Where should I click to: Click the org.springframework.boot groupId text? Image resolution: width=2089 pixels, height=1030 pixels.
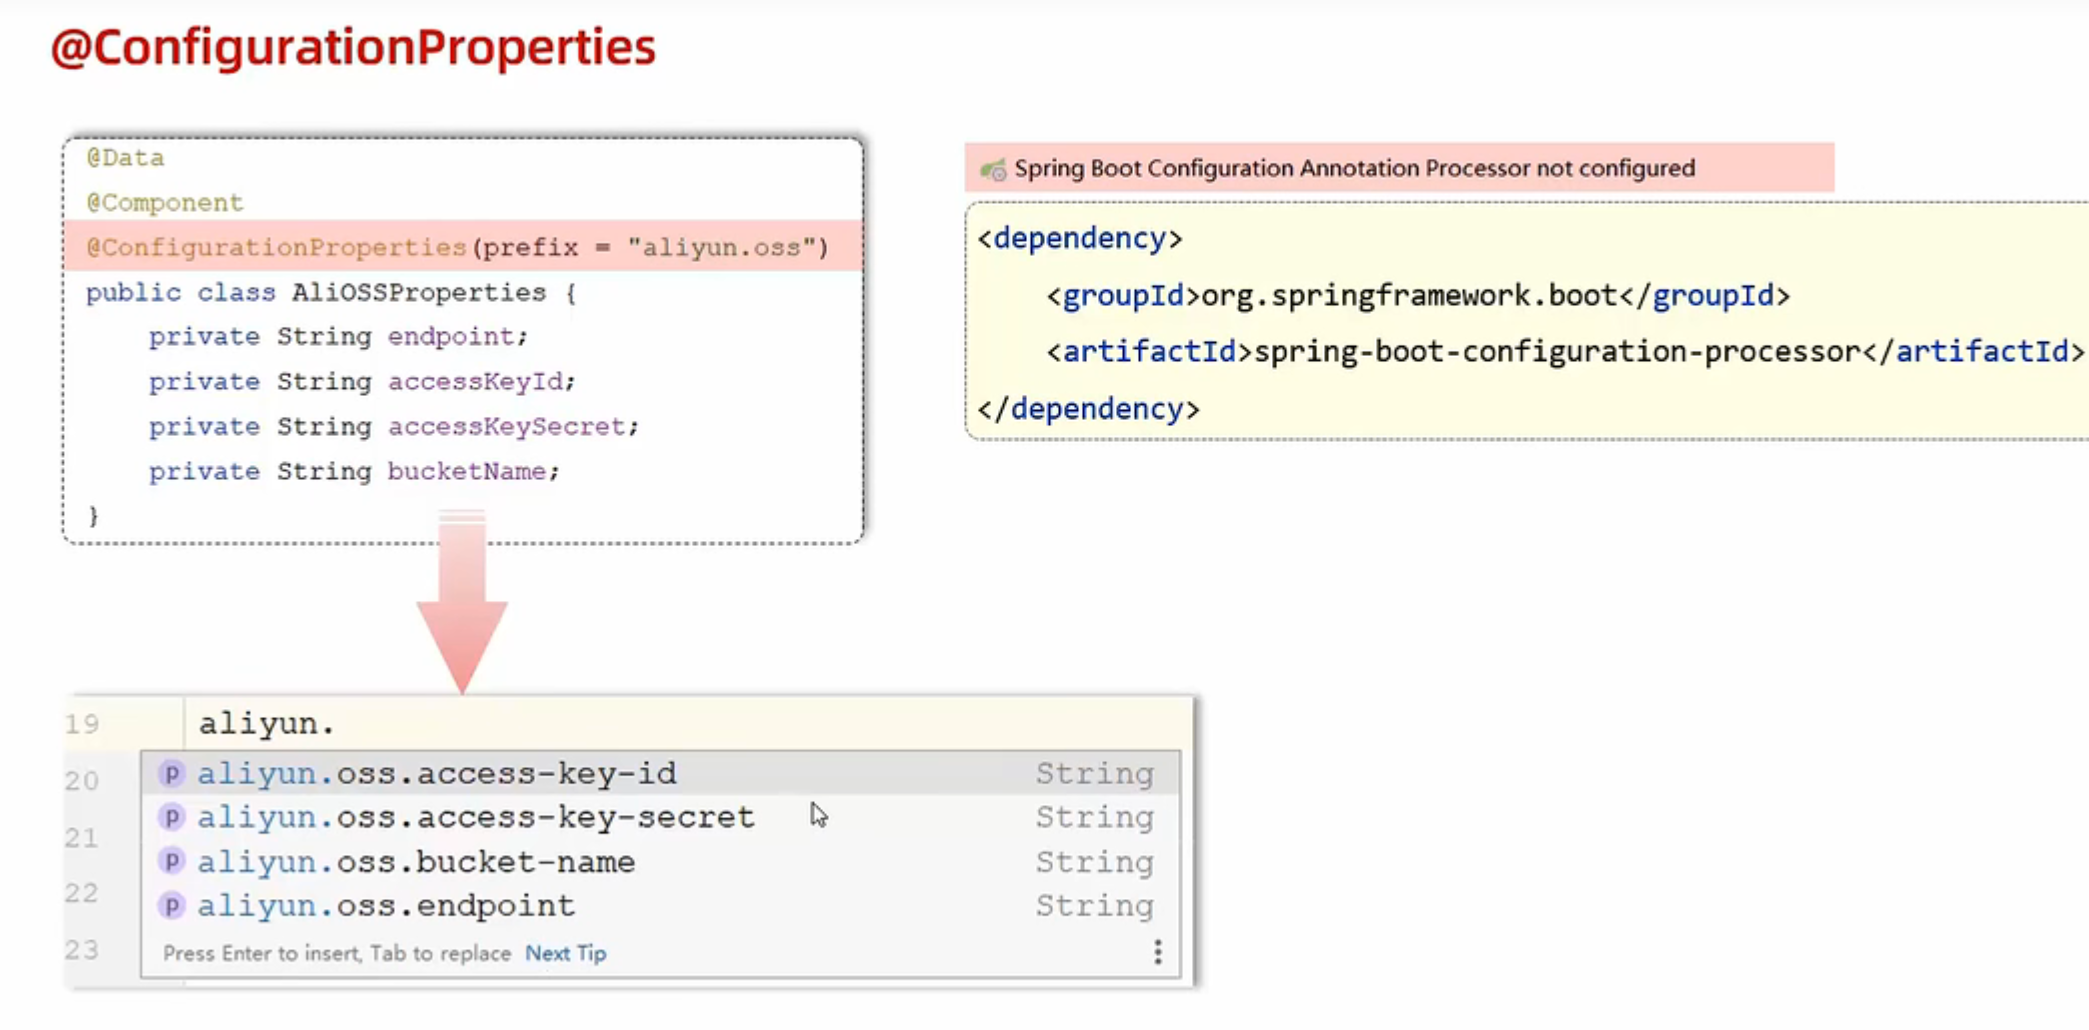[x=1409, y=296]
